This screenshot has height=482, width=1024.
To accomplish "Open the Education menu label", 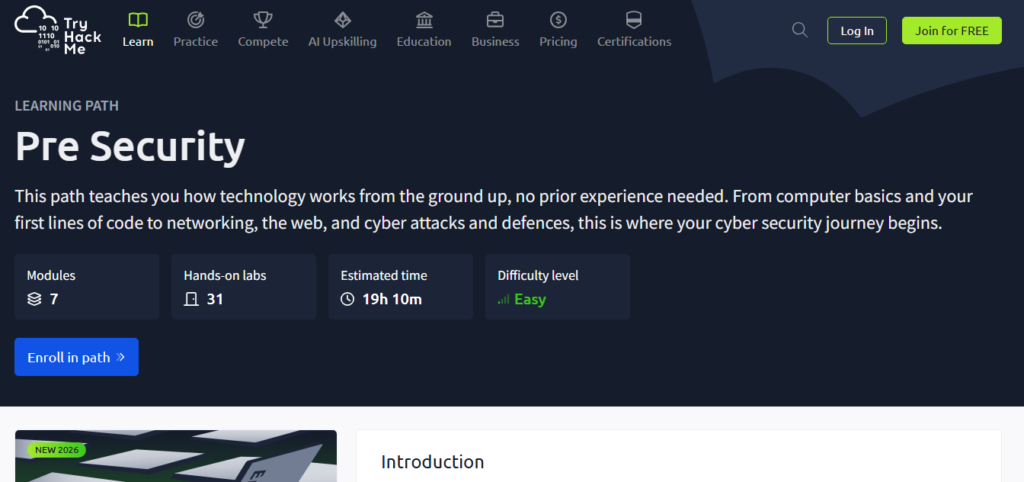I will point(424,42).
